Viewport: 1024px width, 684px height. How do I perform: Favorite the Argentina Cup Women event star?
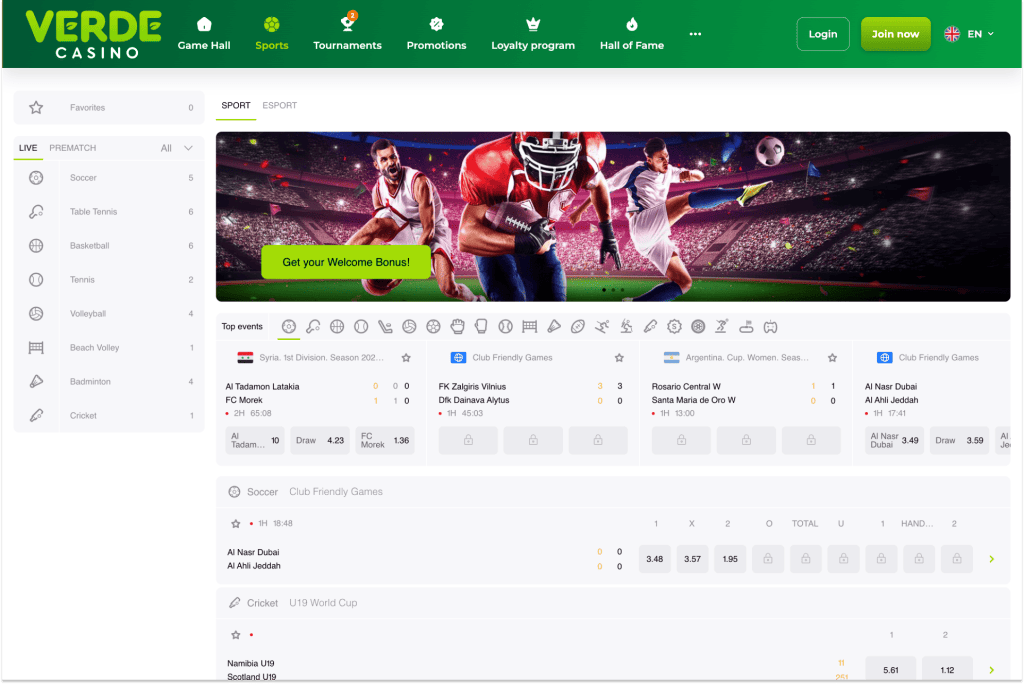coord(833,358)
